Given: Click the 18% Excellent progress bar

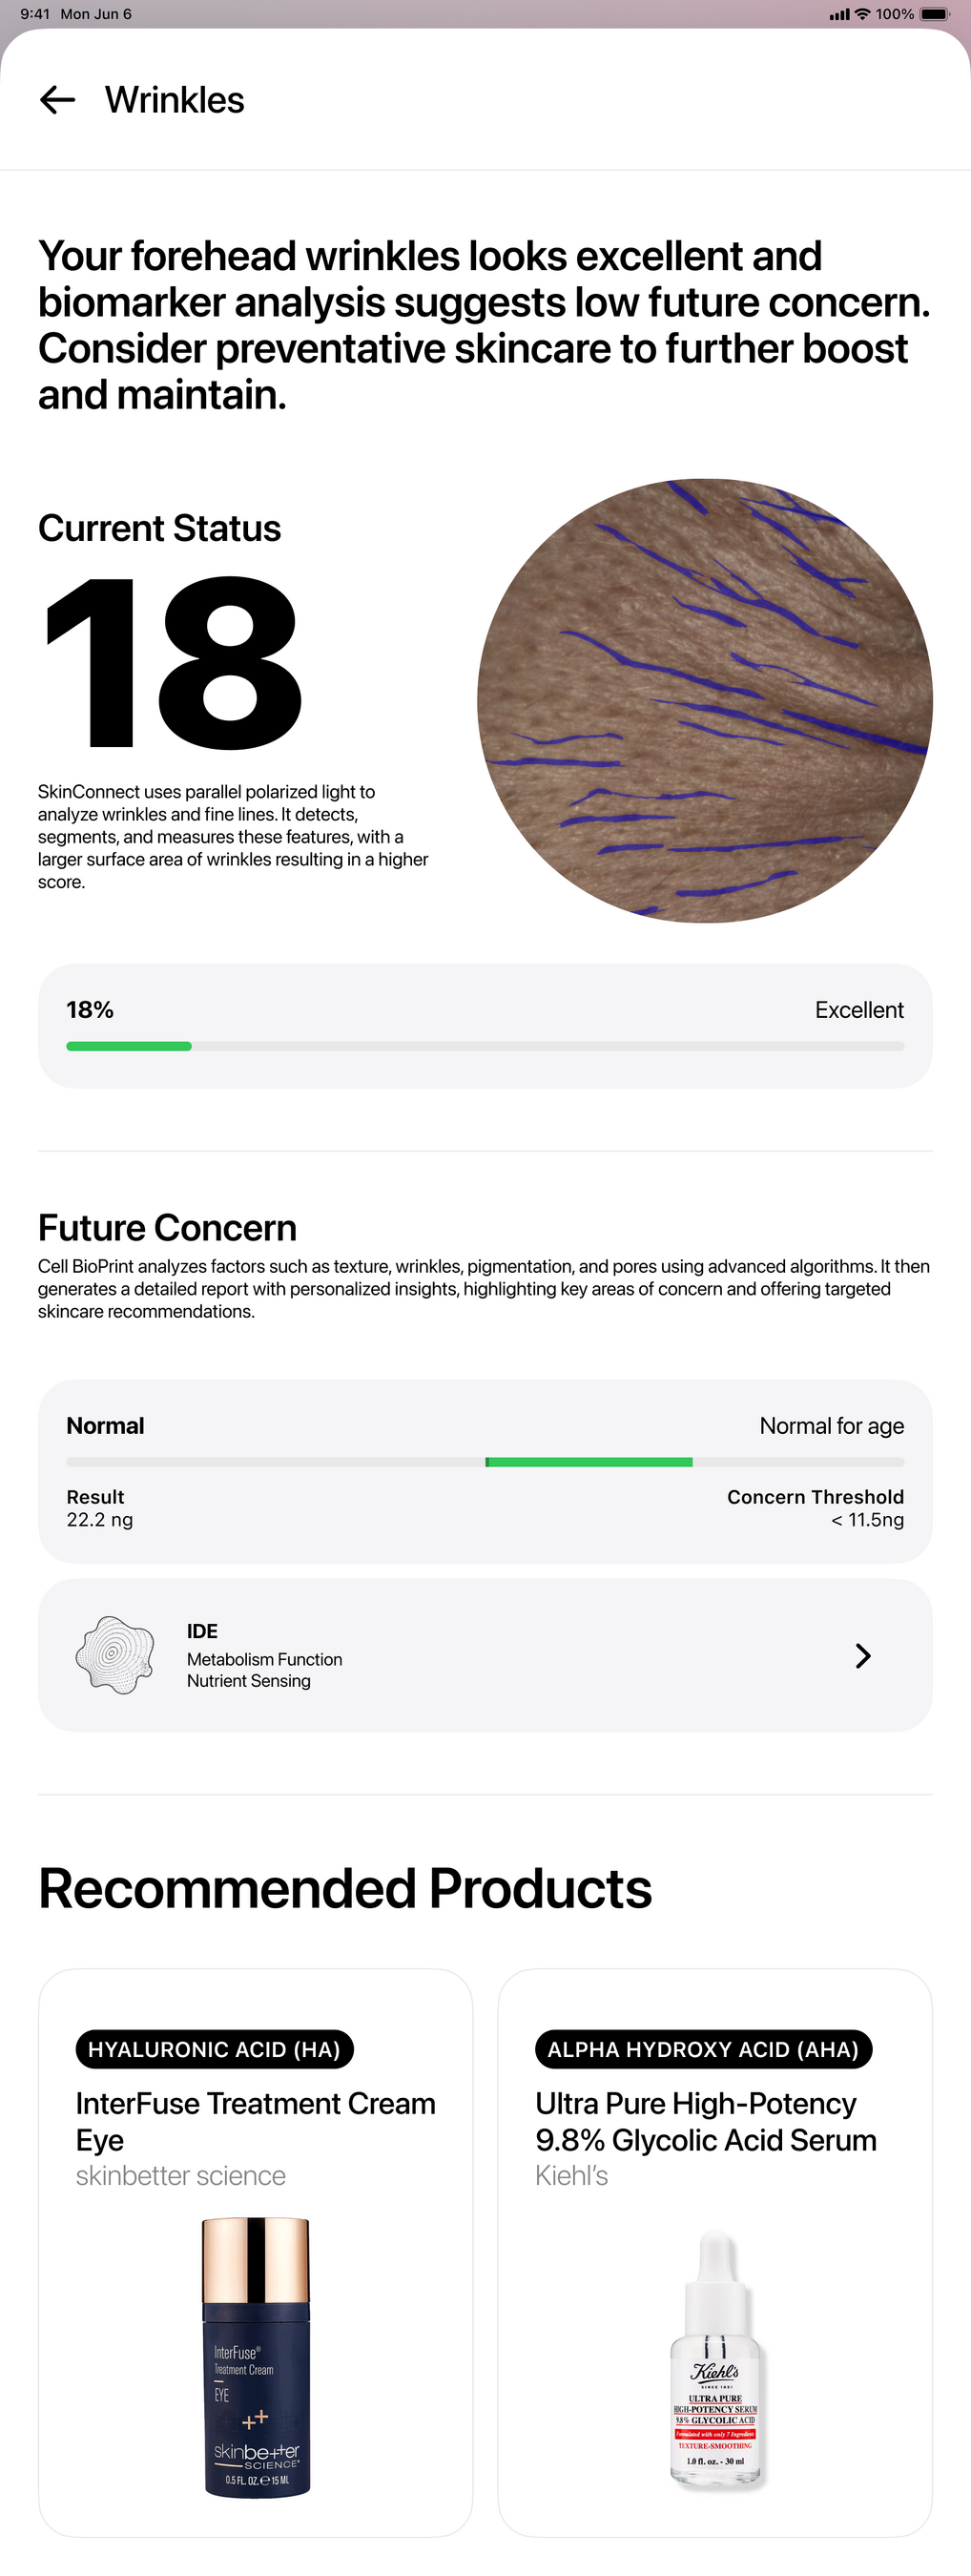Looking at the screenshot, I should point(485,1046).
